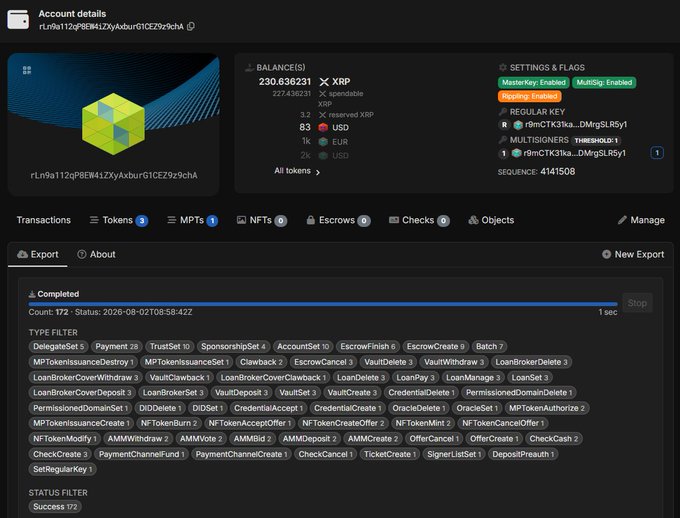Screen dimensions: 680x518
Task: Toggle LoanBrokerCoverWithdraw filter chip
Action: 85,377
